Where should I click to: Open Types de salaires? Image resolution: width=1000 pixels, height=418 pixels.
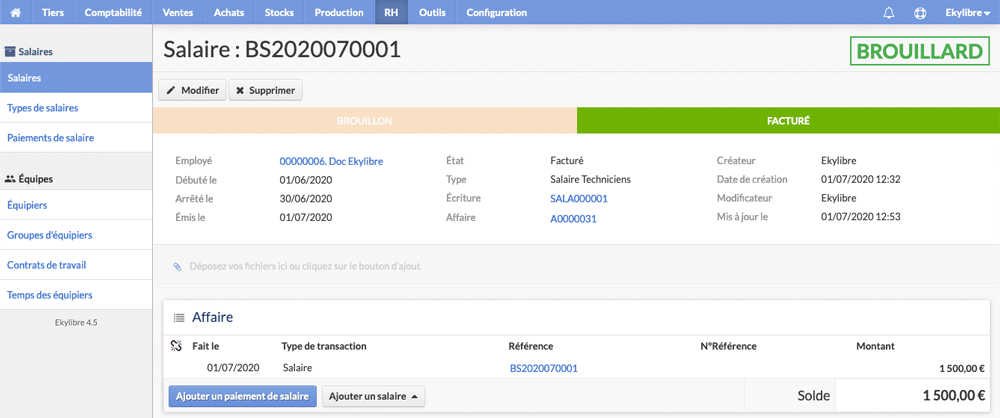(76, 108)
